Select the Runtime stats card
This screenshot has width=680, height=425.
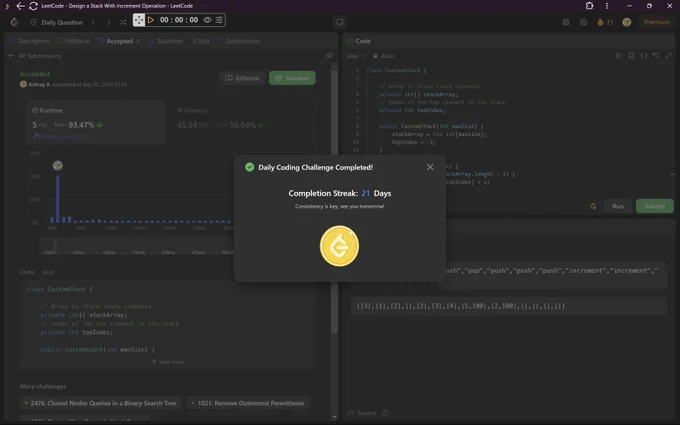coord(95,123)
